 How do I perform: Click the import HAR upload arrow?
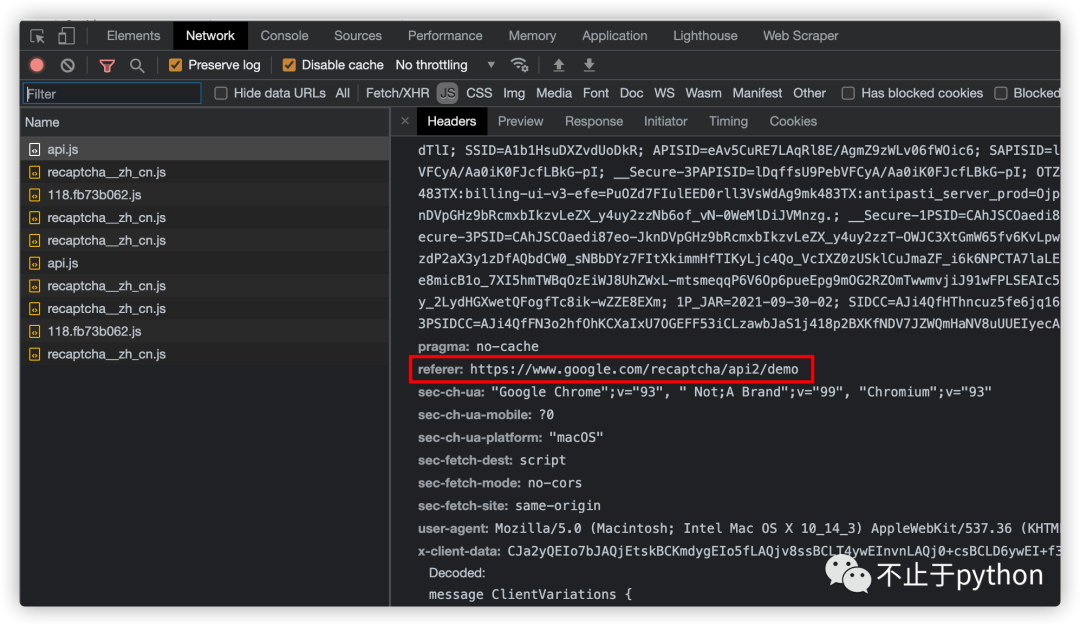click(559, 65)
